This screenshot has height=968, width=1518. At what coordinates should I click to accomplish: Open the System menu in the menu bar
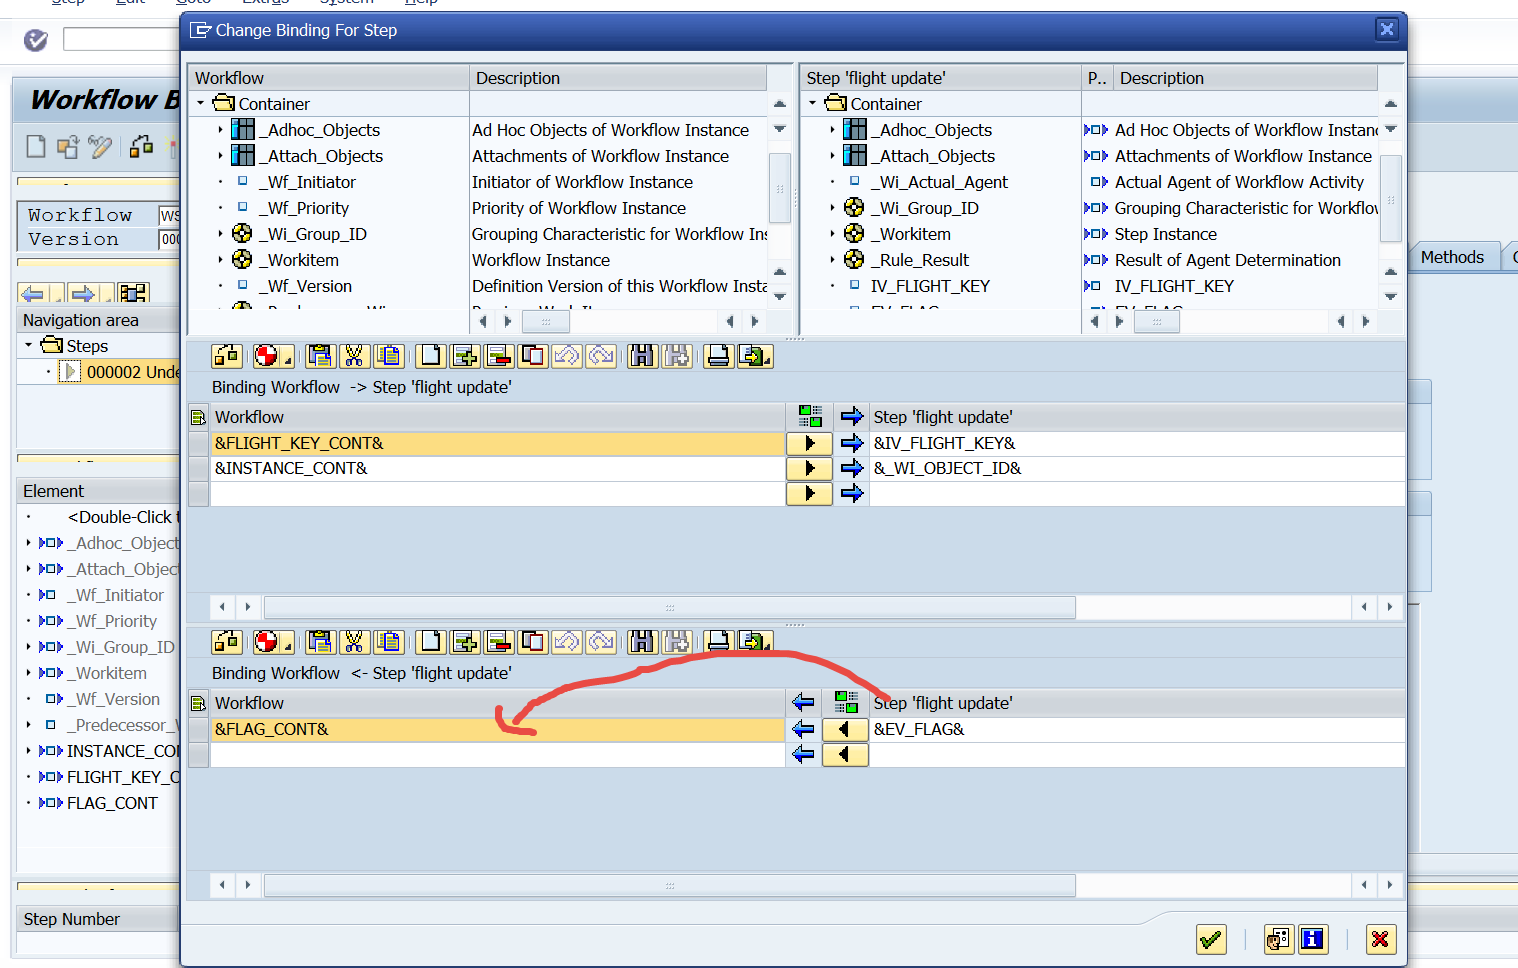coord(346,3)
